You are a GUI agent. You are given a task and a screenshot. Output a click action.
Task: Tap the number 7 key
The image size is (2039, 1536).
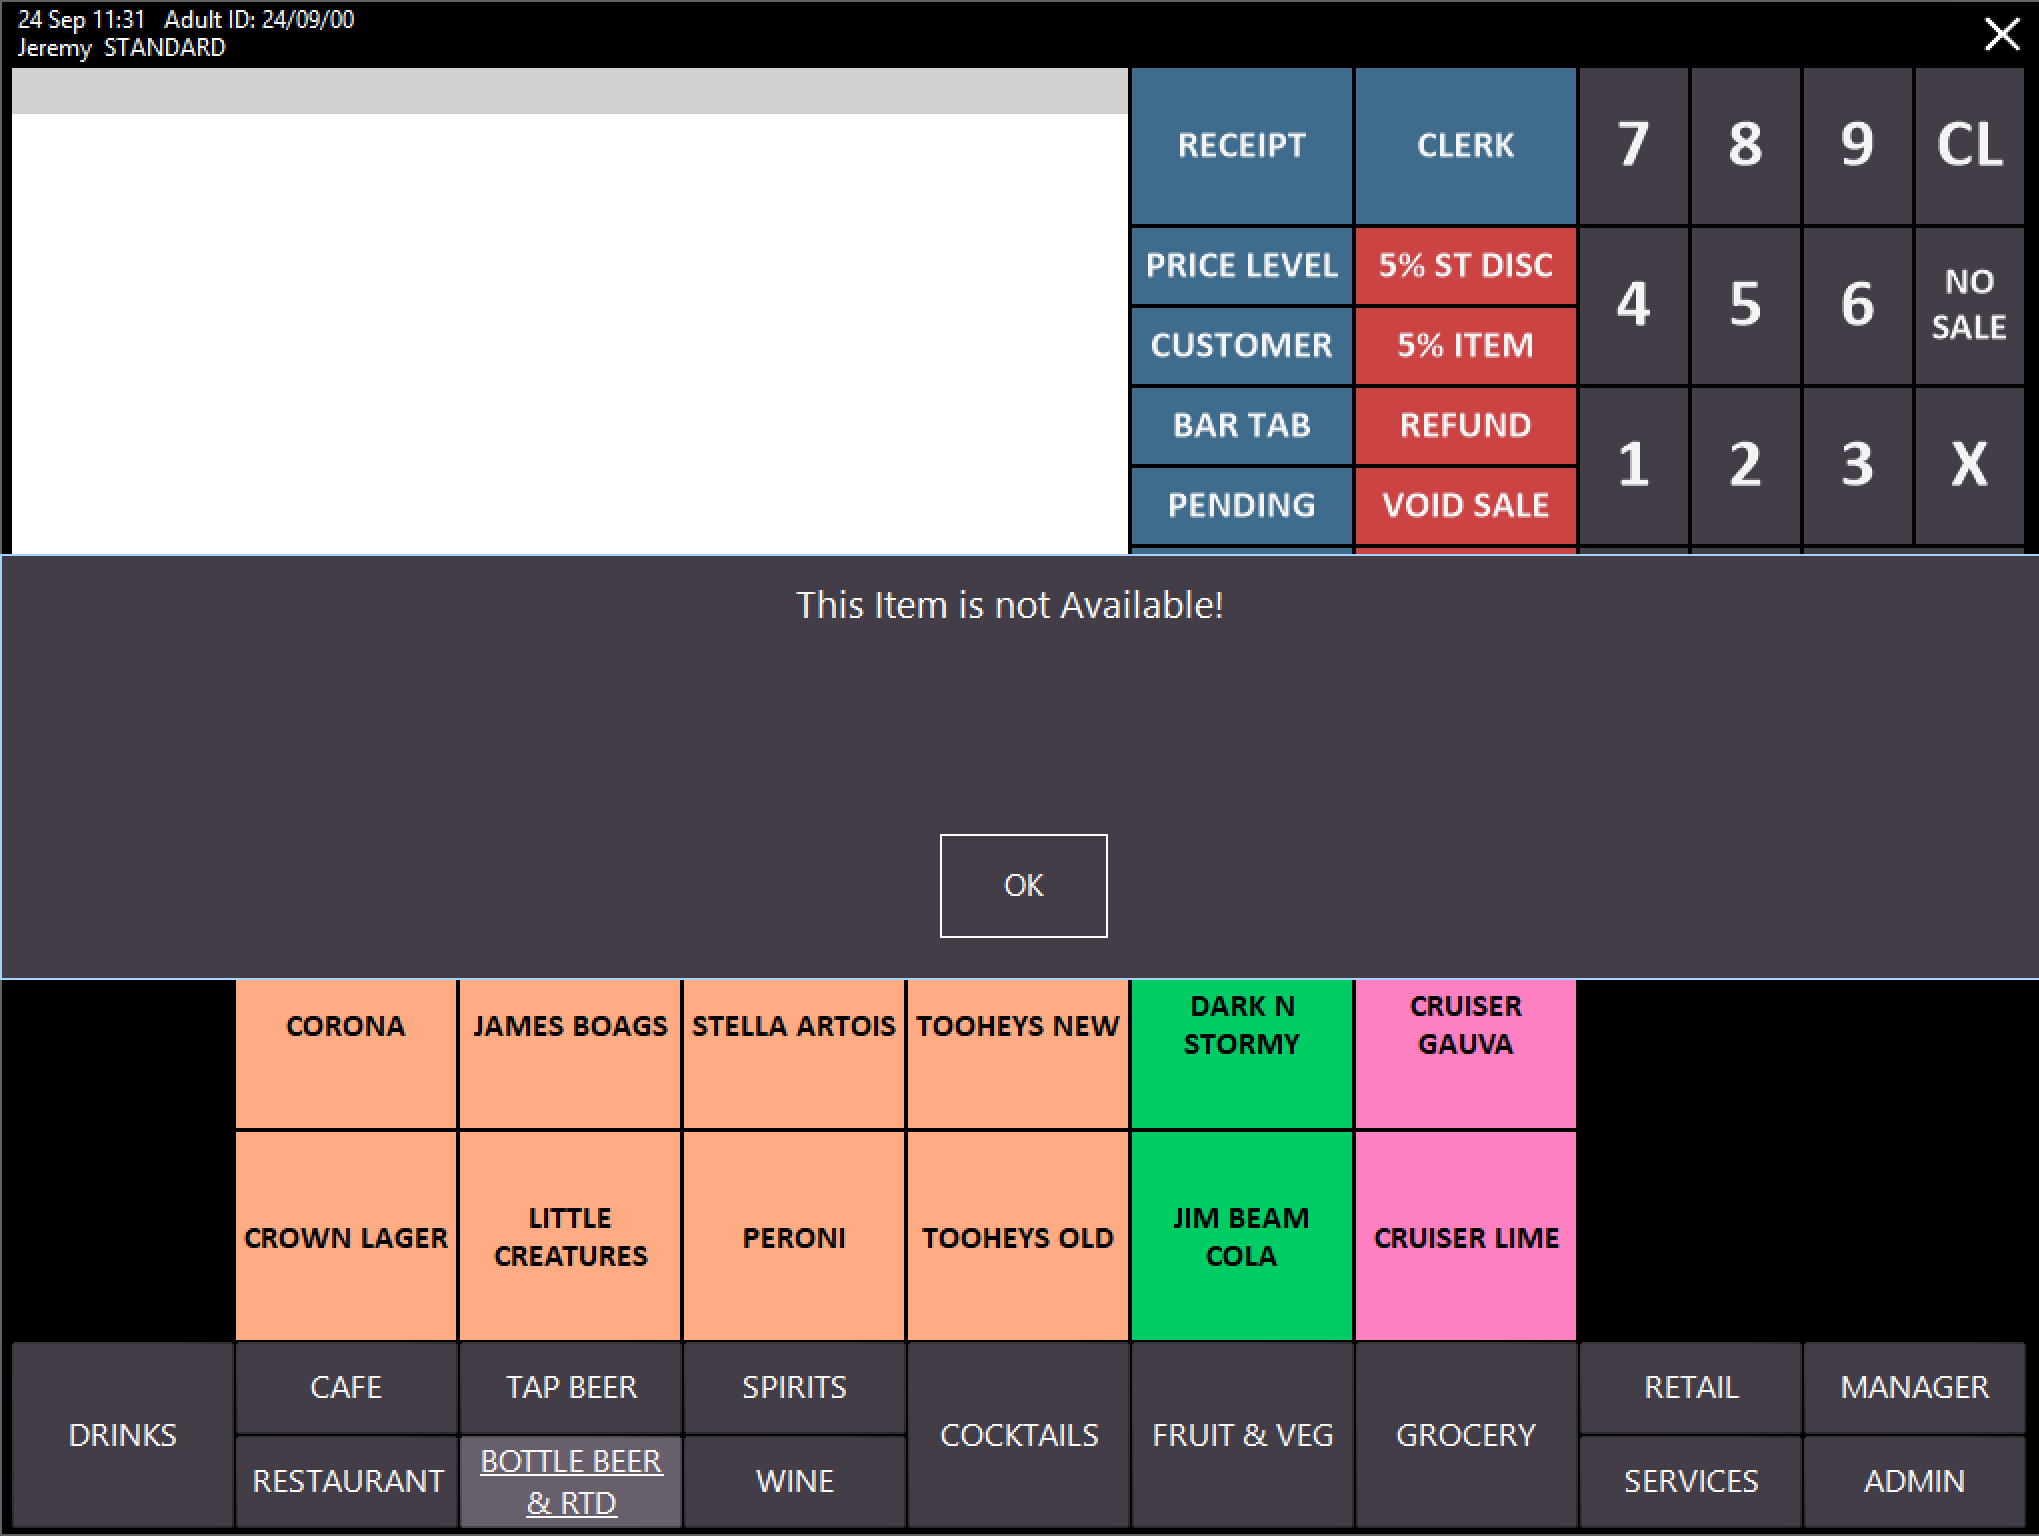click(x=1632, y=146)
